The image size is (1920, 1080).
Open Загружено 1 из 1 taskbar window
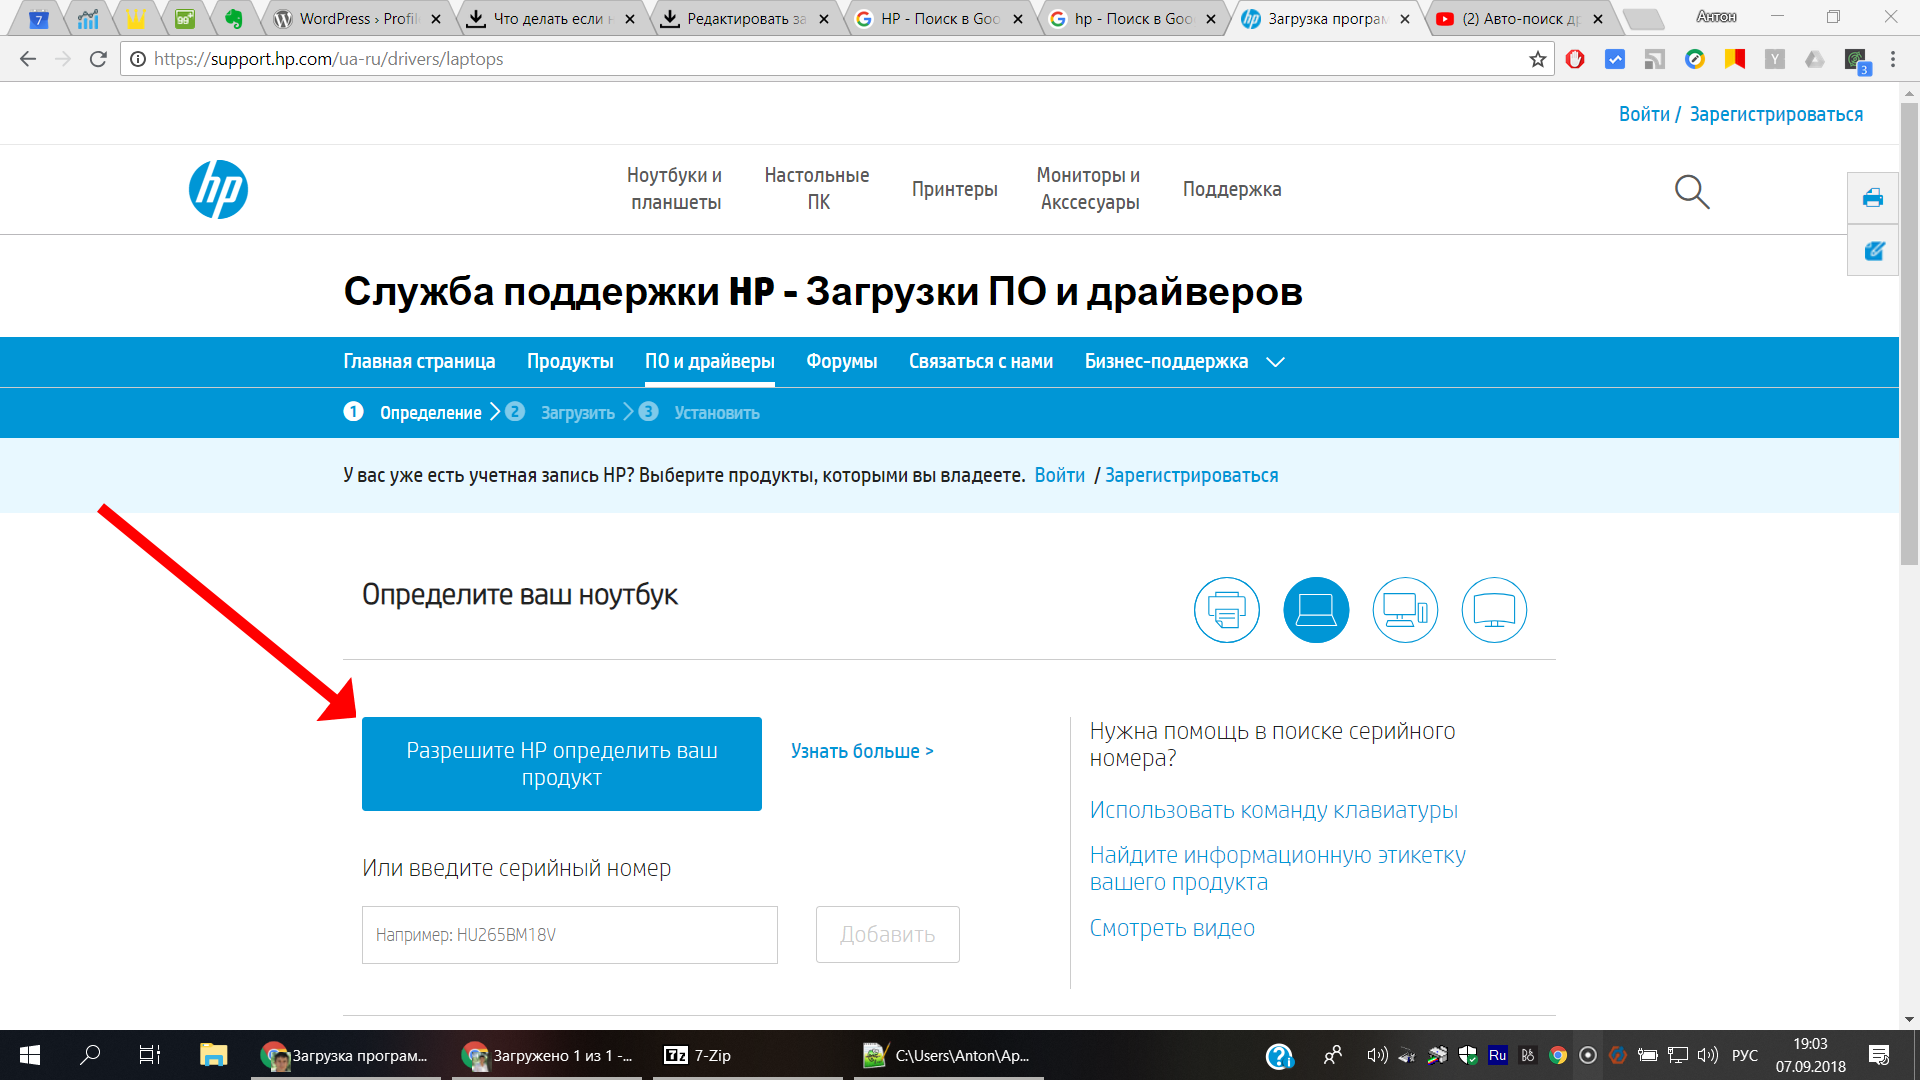pyautogui.click(x=546, y=1055)
